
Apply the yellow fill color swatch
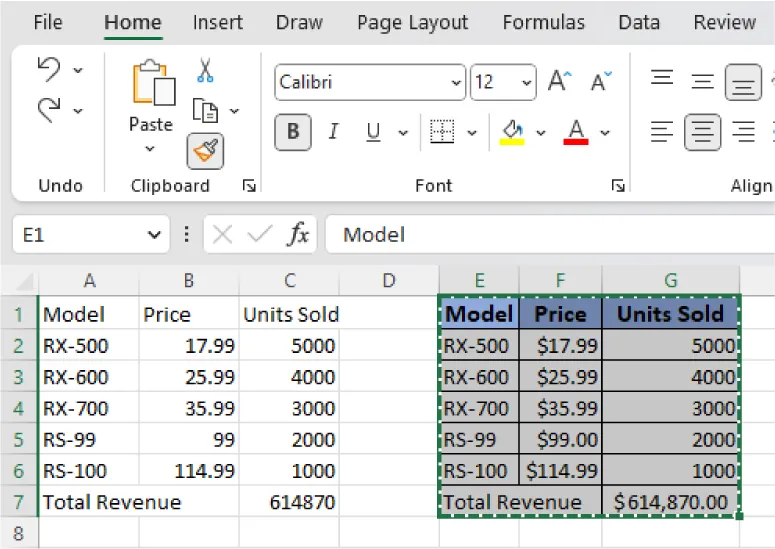click(512, 132)
